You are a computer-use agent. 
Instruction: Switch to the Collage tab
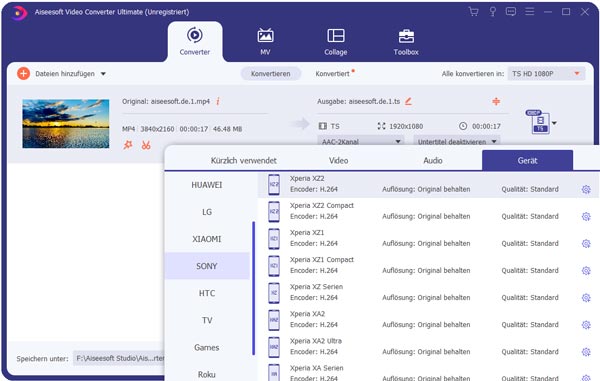coord(336,41)
